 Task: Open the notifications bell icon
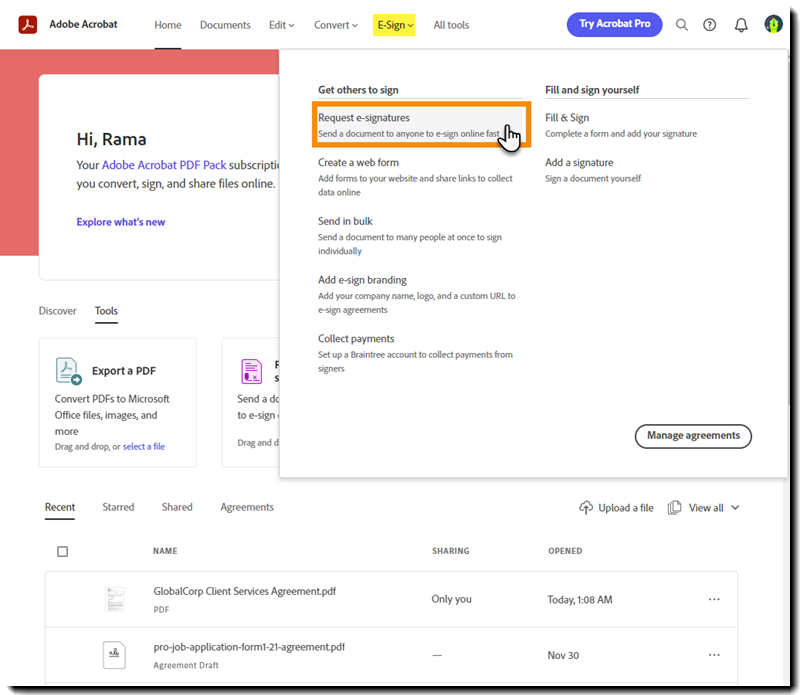click(x=740, y=24)
